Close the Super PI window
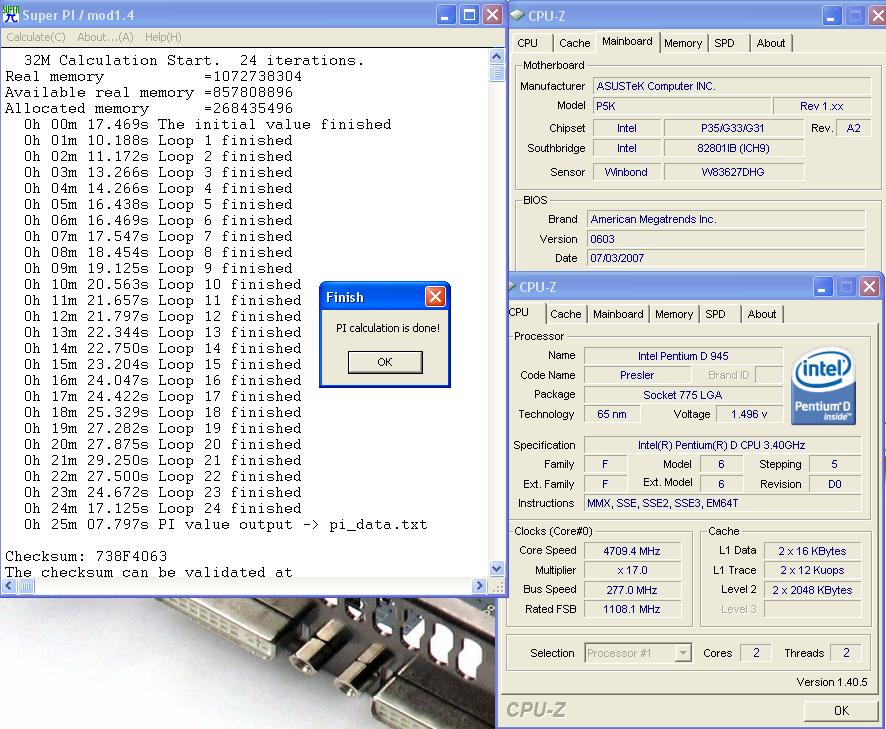 pyautogui.click(x=492, y=15)
